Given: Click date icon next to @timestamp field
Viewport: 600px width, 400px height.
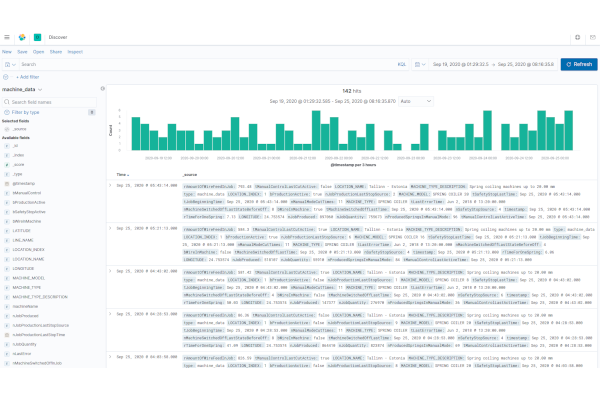Looking at the screenshot, I should [7, 184].
